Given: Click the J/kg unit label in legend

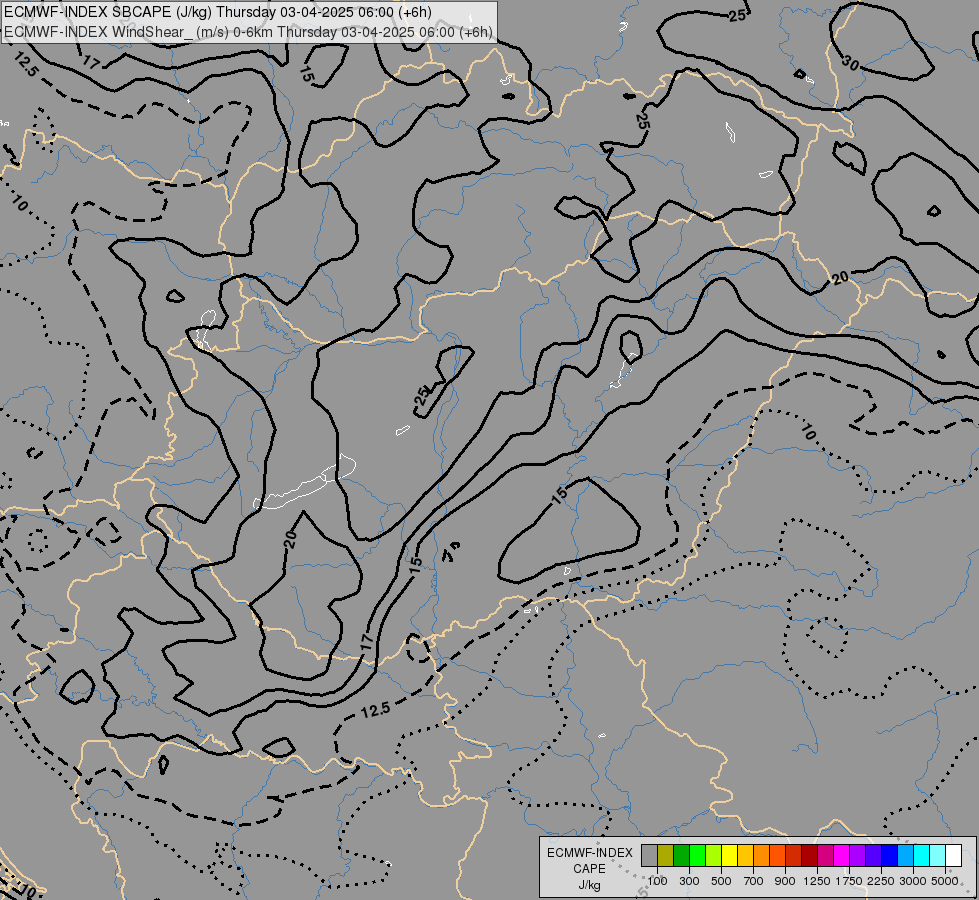Looking at the screenshot, I should 589,885.
